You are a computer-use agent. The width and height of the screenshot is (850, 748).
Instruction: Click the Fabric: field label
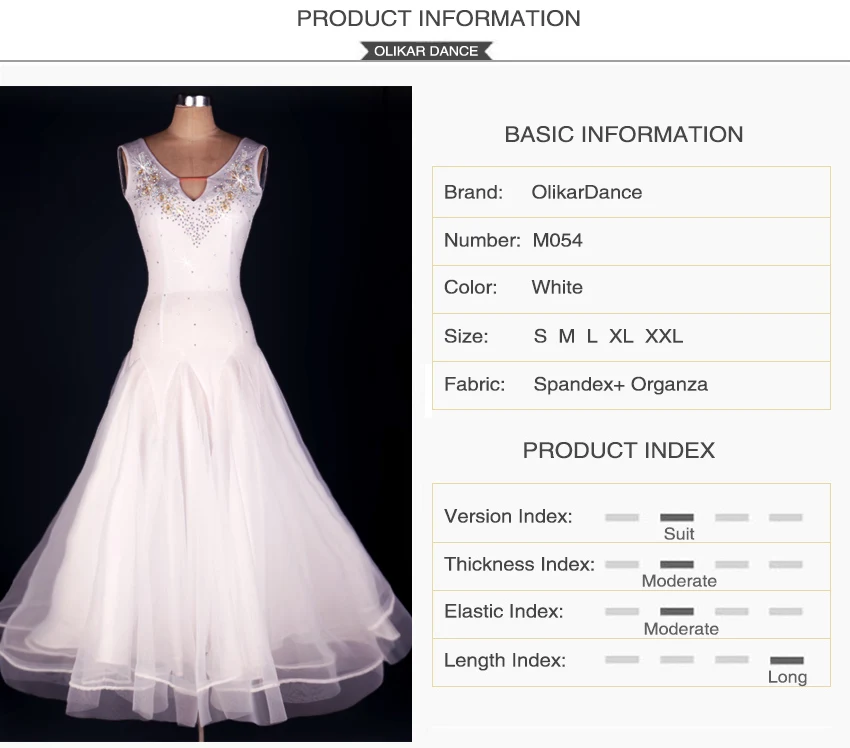pyautogui.click(x=474, y=384)
